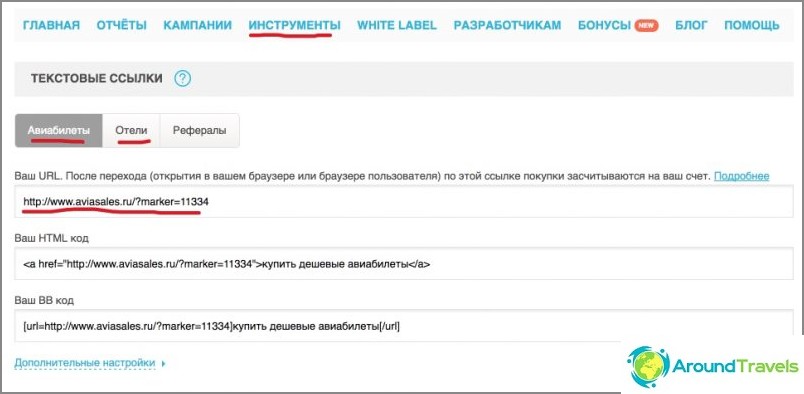Click the Ваш HTML код field
The height and width of the screenshot is (394, 804).
[x=404, y=264]
